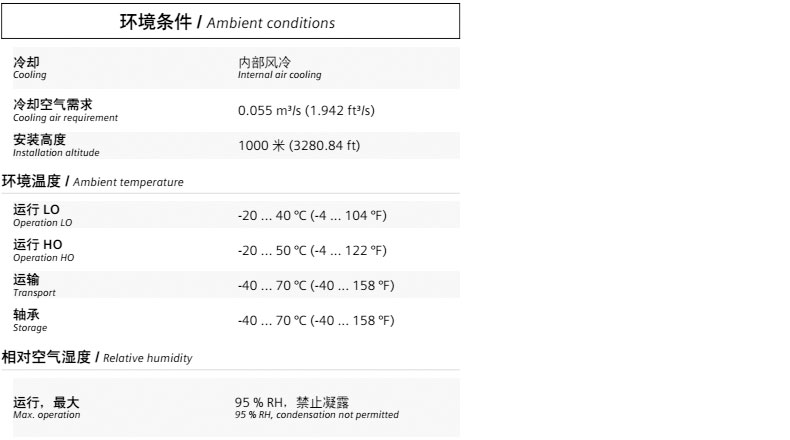Click the 相对空气湿度 Relative humidity heading

coord(96,357)
